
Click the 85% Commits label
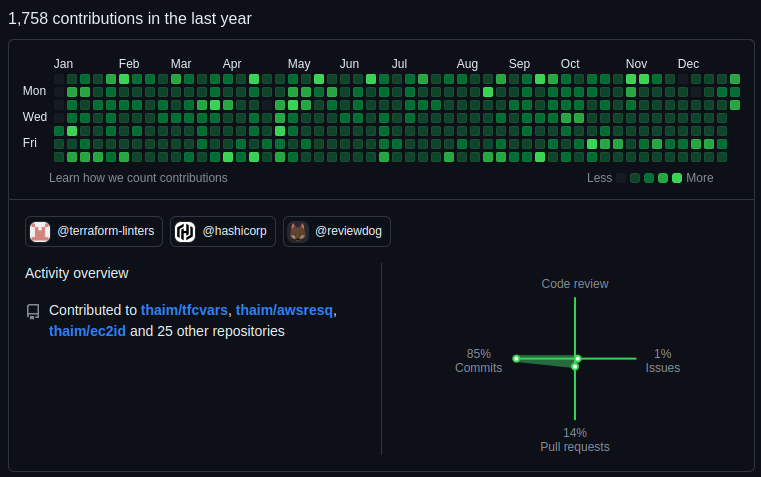(x=479, y=361)
